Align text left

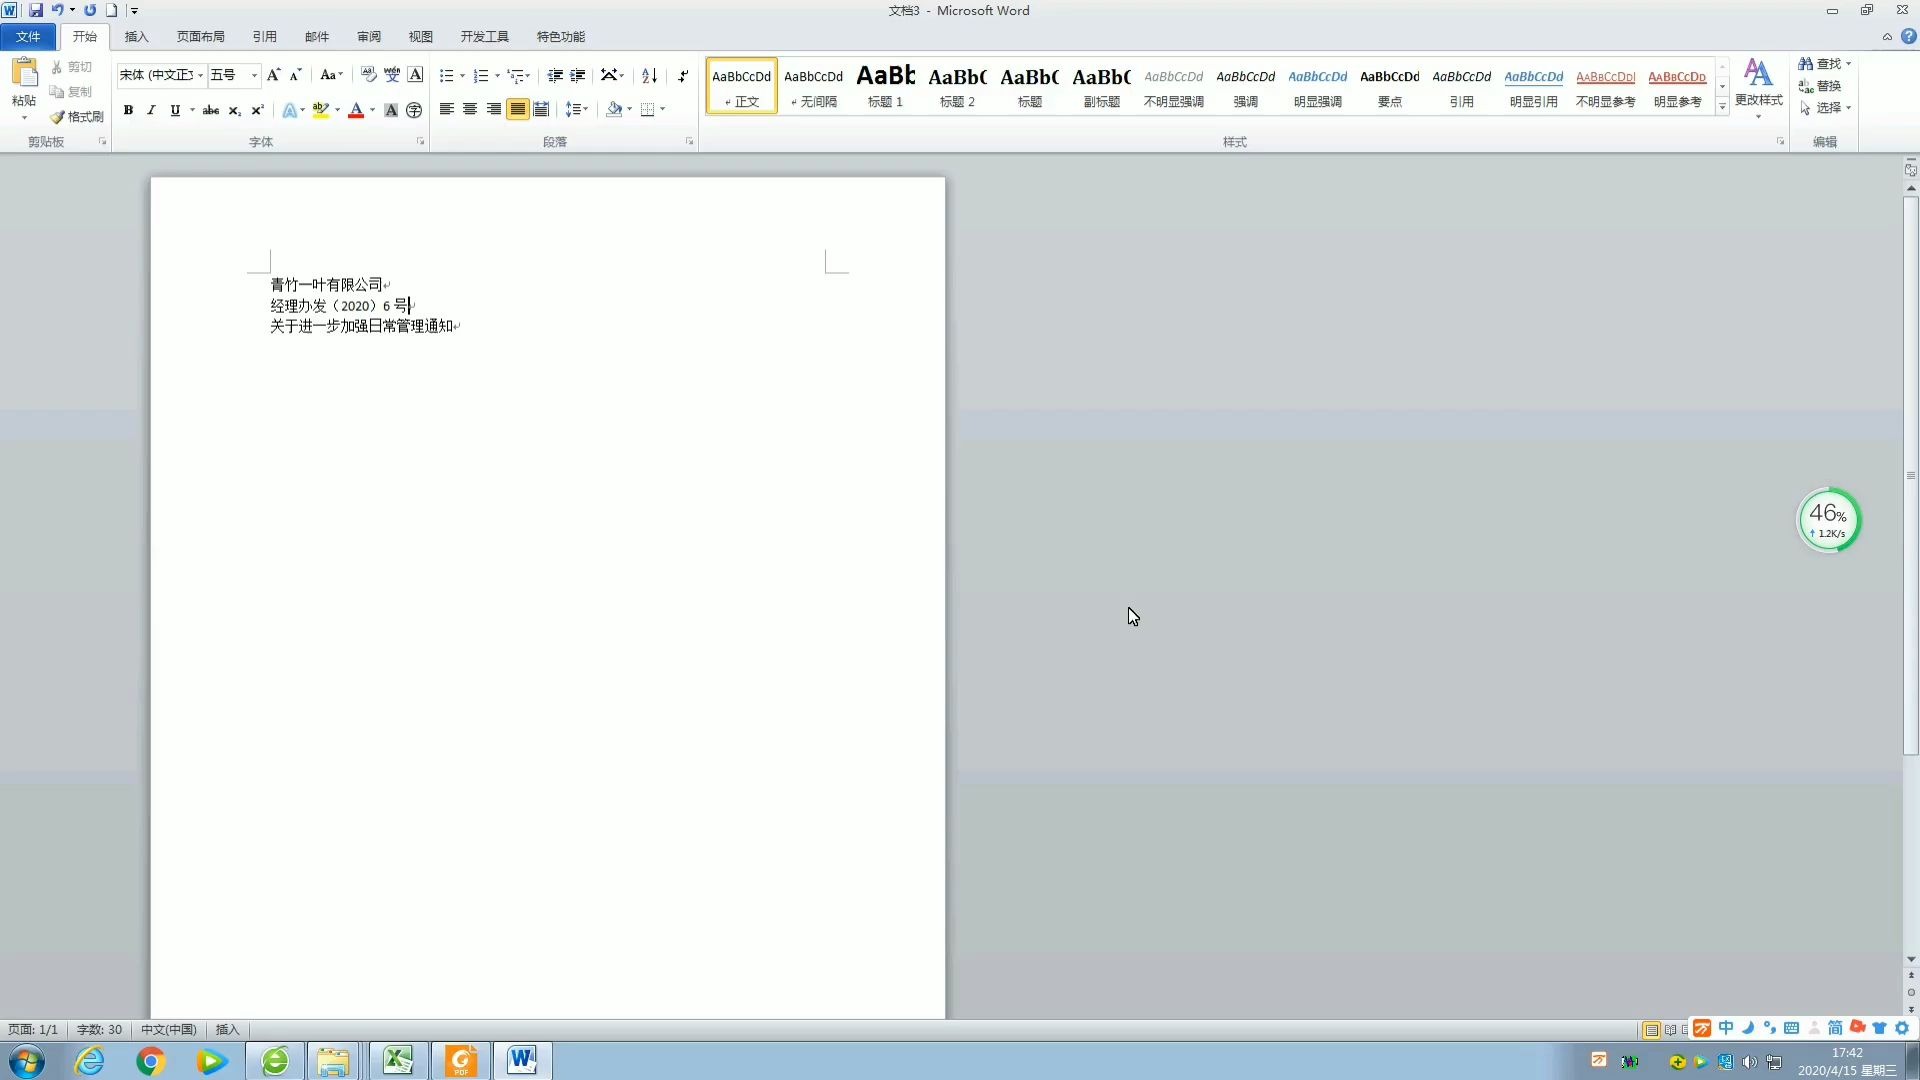click(447, 109)
